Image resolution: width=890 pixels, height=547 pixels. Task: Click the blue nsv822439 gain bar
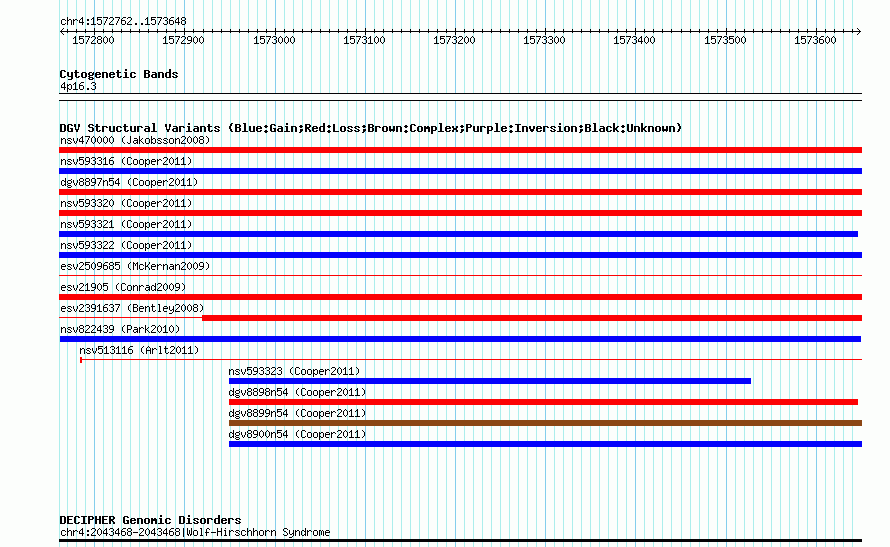pos(460,339)
